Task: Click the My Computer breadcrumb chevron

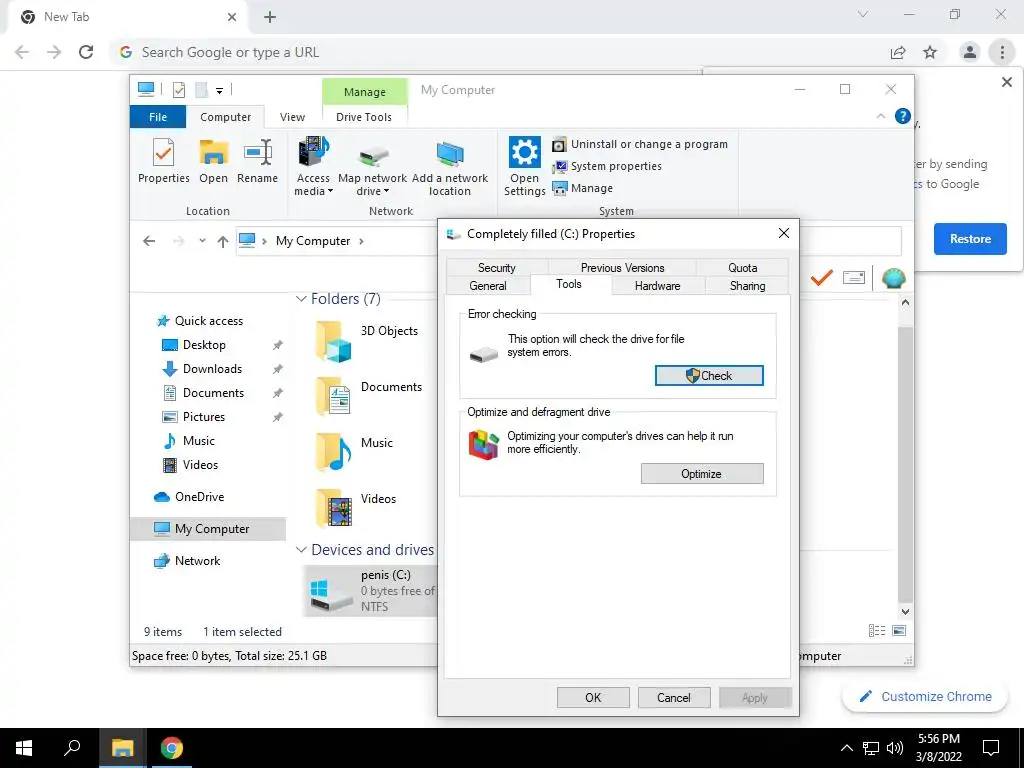Action: pos(361,241)
